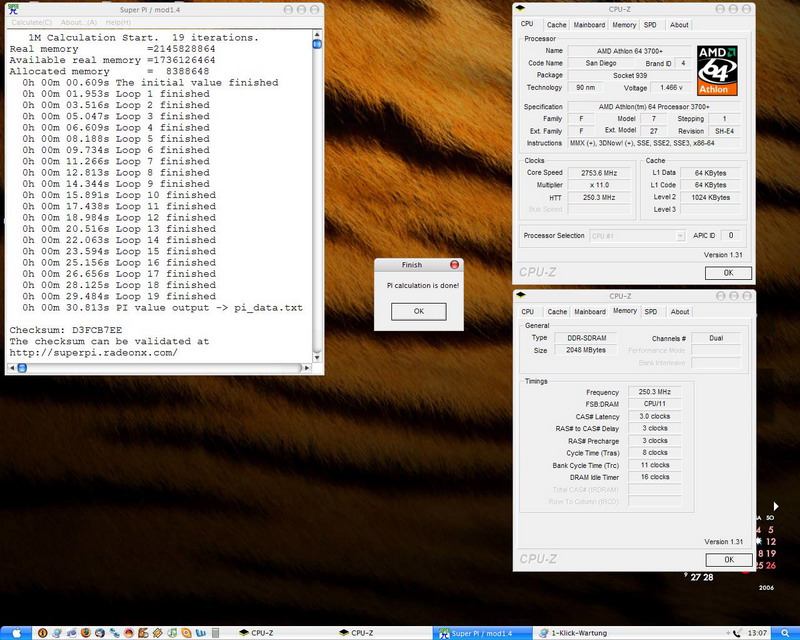Switch to Cache tab in Processor CPU-Z window
Screen dimensions: 800x640
coord(556,24)
